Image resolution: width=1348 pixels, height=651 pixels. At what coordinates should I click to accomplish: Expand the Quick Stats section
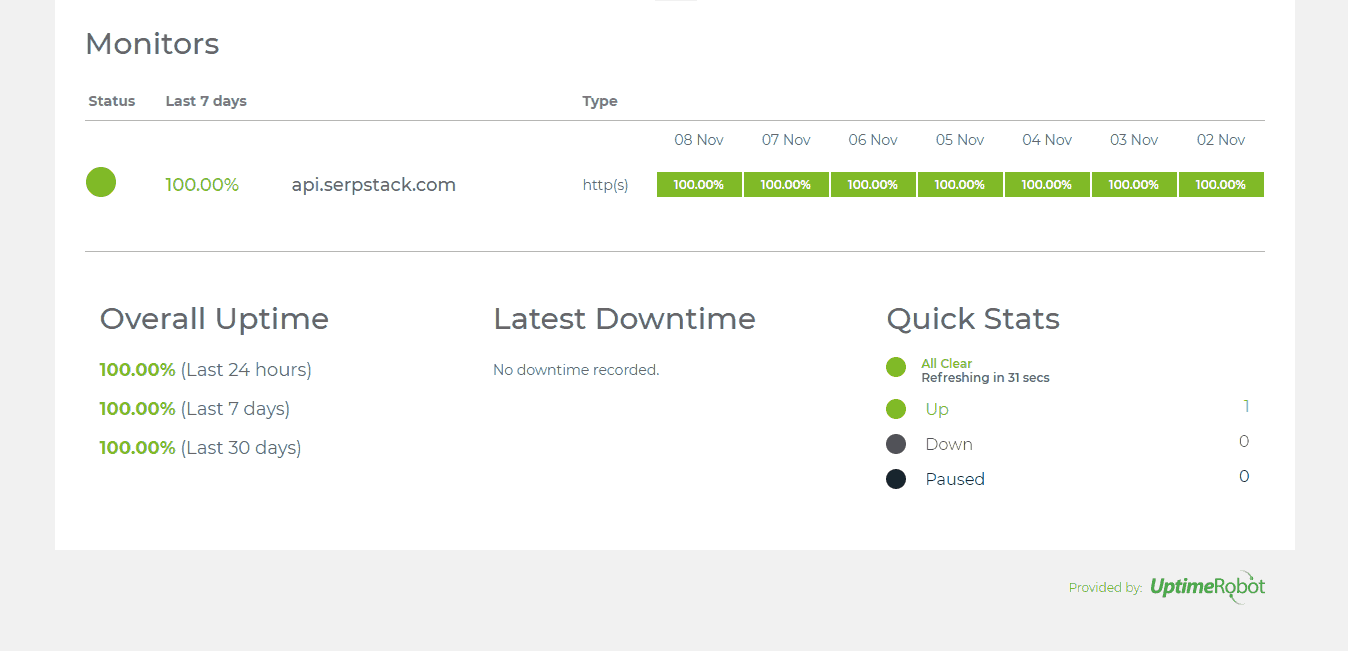[x=972, y=318]
